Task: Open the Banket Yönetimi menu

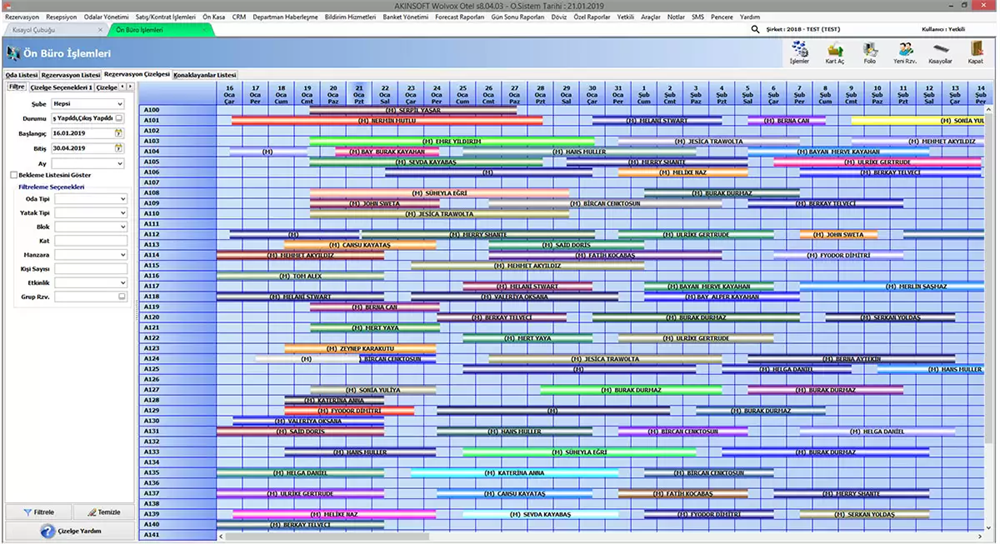Action: [406, 17]
